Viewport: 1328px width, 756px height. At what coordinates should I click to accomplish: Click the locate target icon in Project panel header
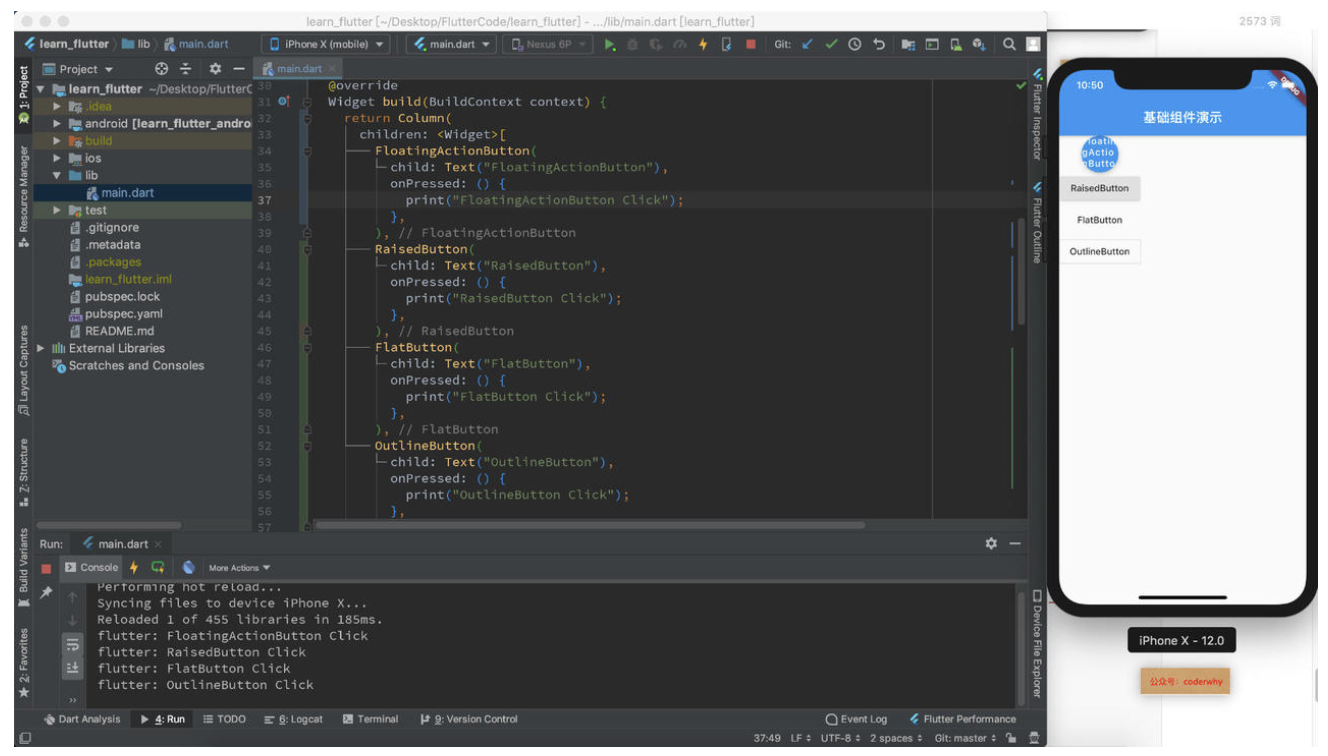coord(162,69)
